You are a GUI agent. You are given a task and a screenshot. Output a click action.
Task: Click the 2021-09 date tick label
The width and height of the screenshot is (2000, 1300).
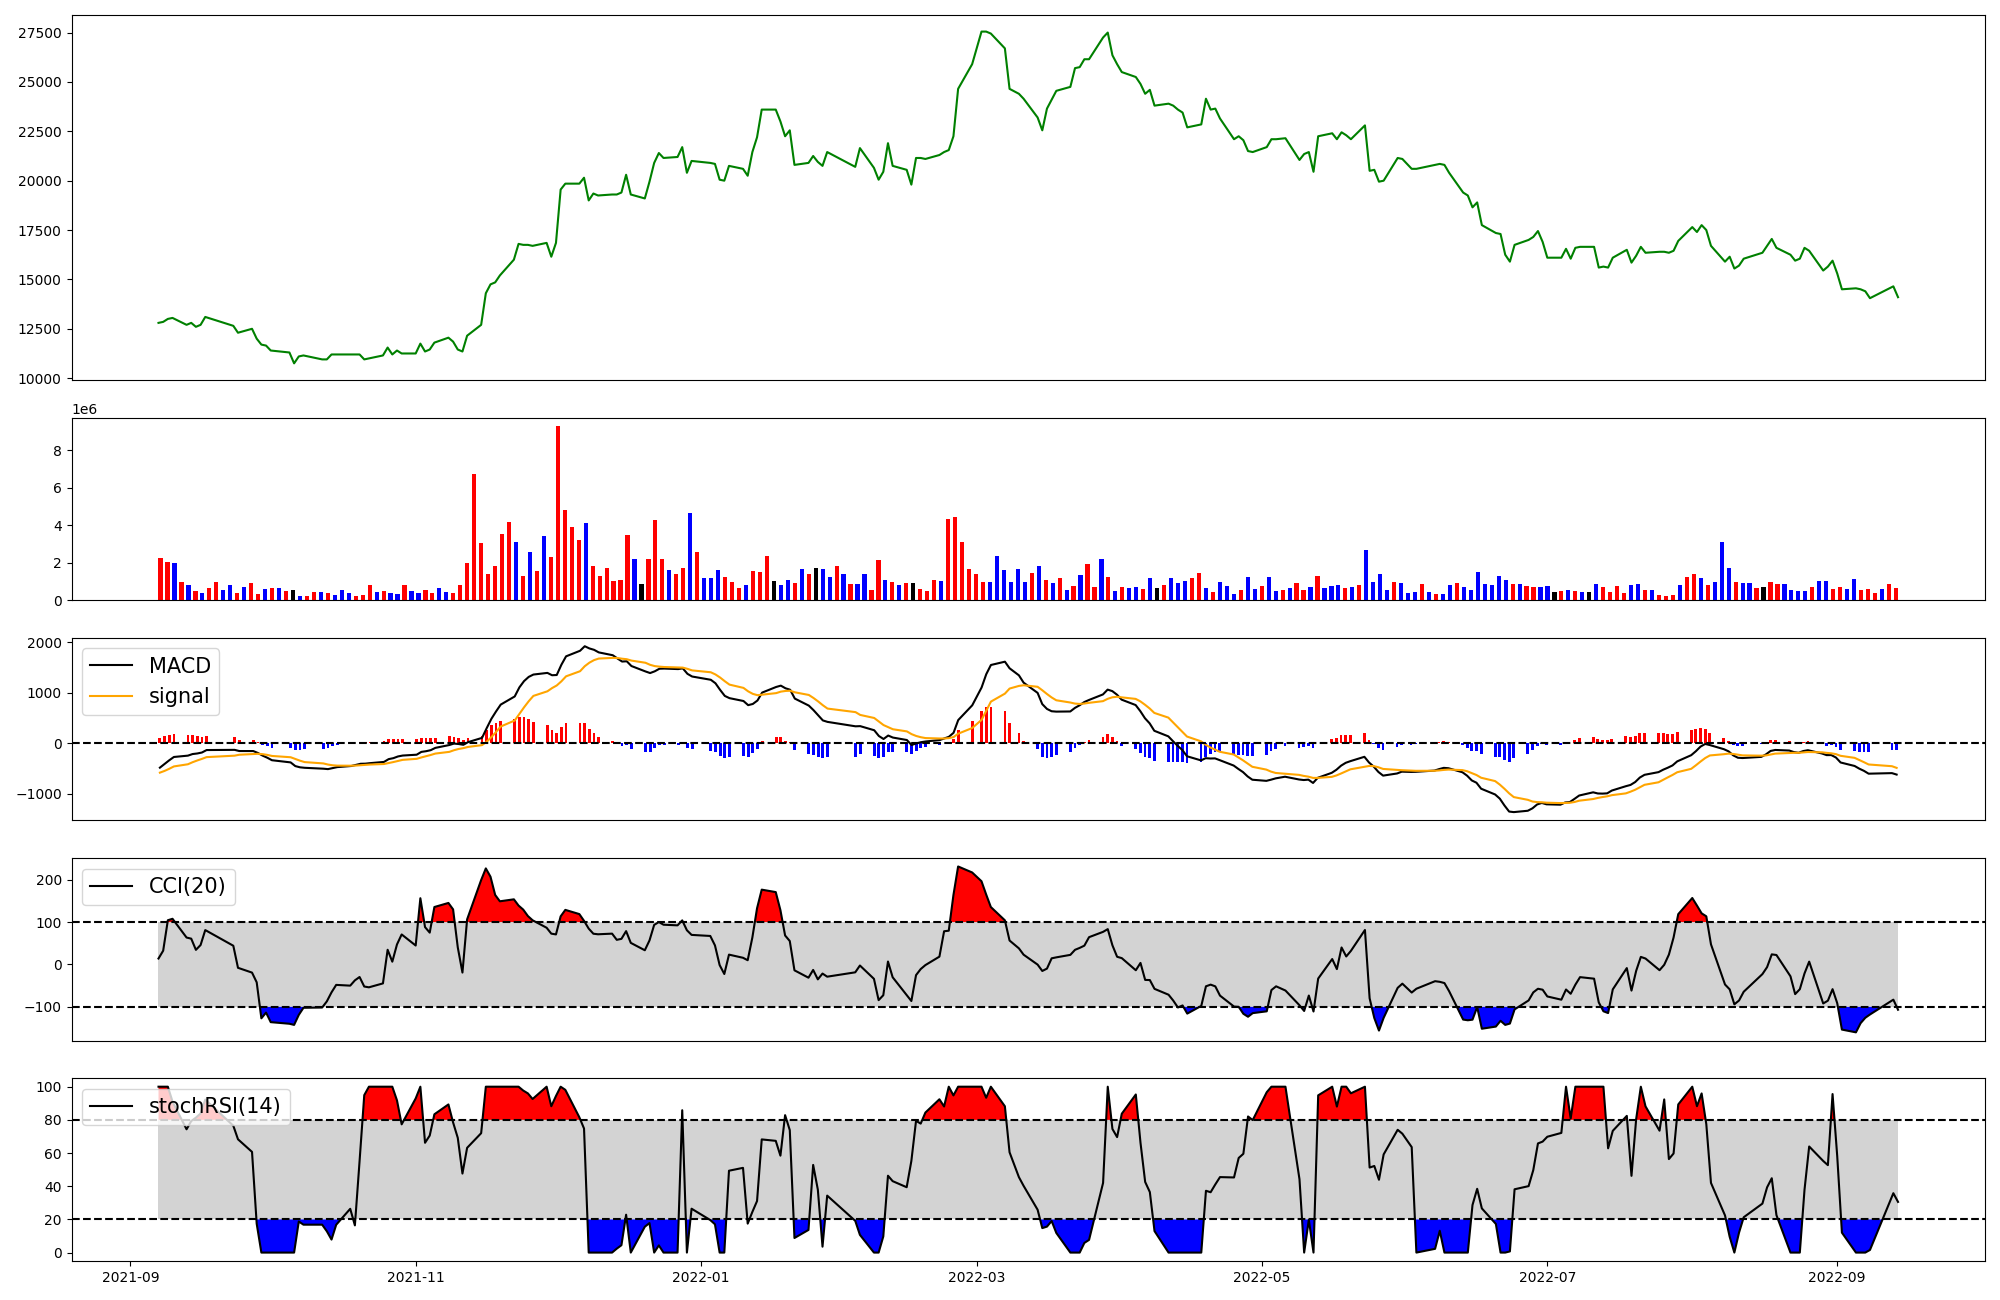[130, 1277]
